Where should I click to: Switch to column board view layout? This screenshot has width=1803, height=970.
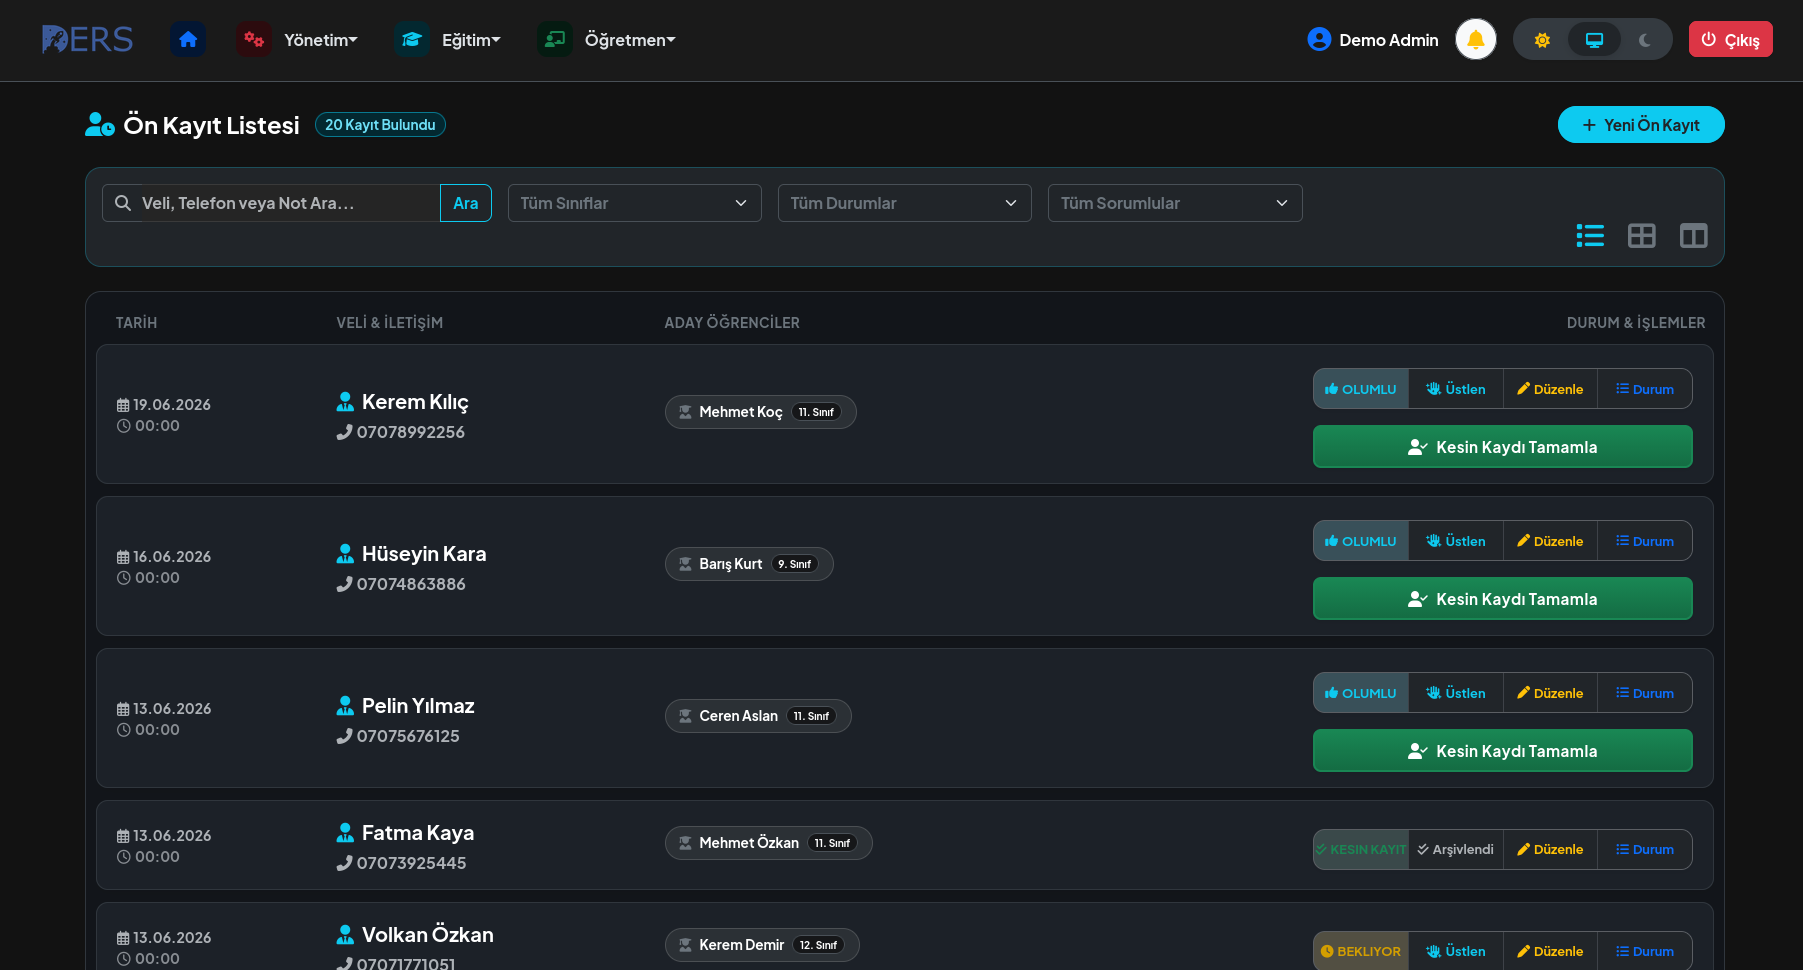pyautogui.click(x=1694, y=236)
